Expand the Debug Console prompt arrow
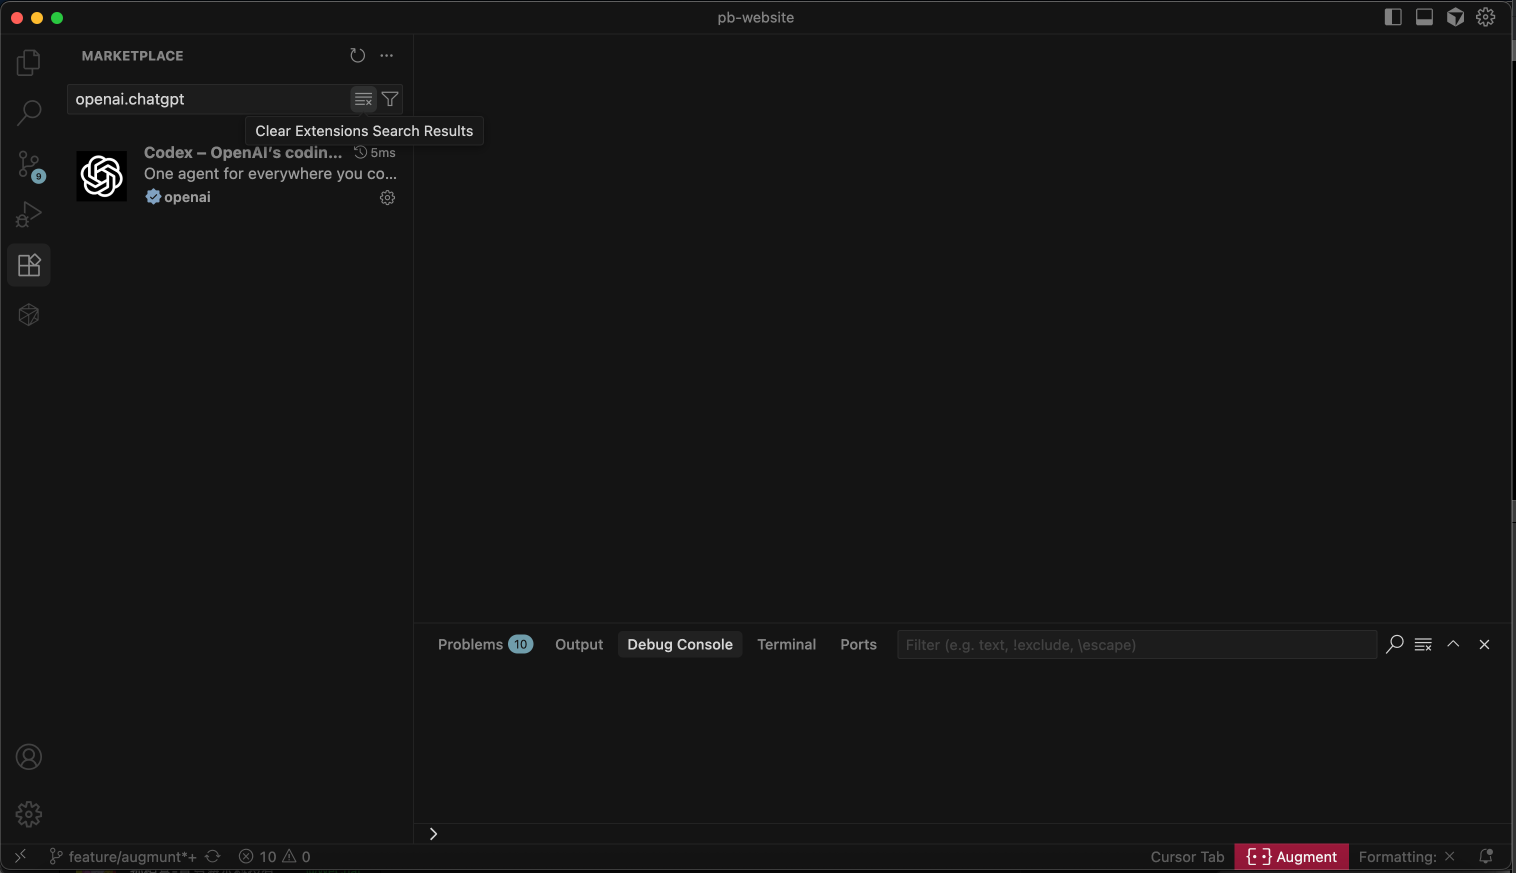1516x873 pixels. point(433,833)
